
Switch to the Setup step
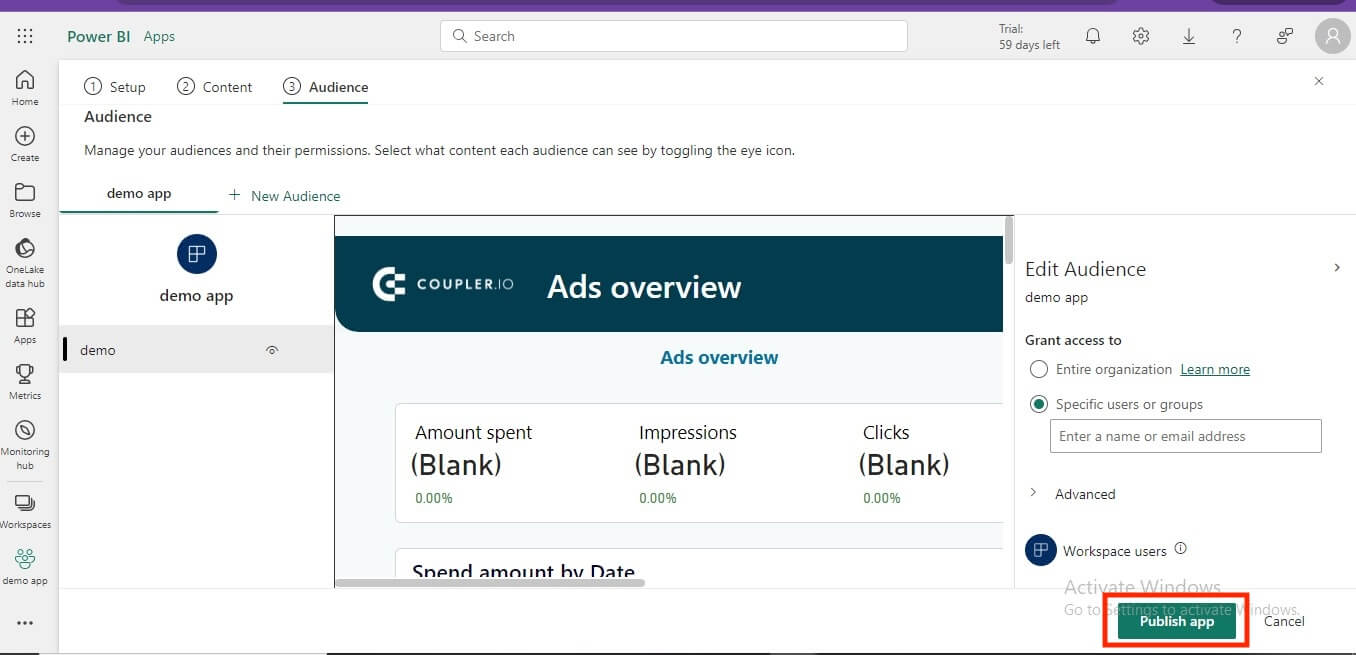click(115, 87)
